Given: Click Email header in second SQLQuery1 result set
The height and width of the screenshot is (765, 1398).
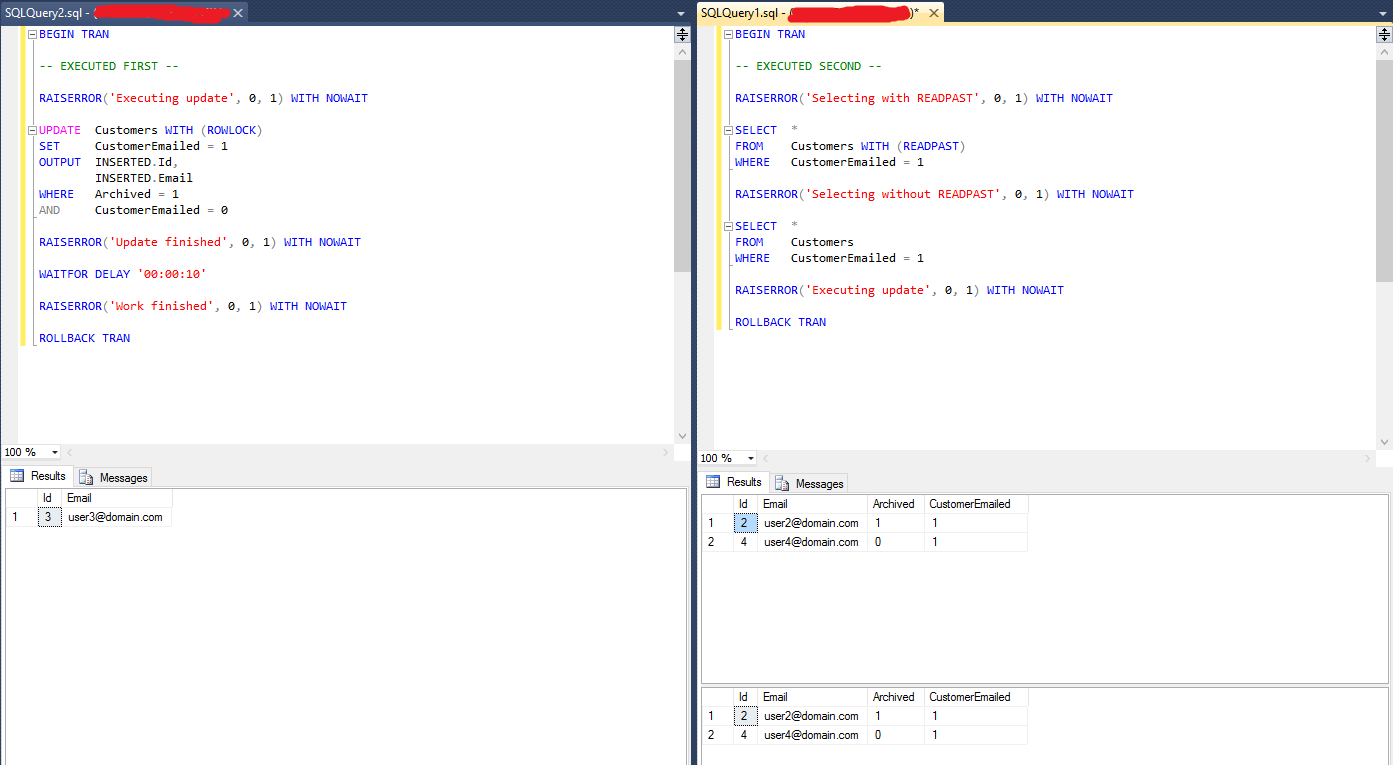Looking at the screenshot, I should point(812,697).
